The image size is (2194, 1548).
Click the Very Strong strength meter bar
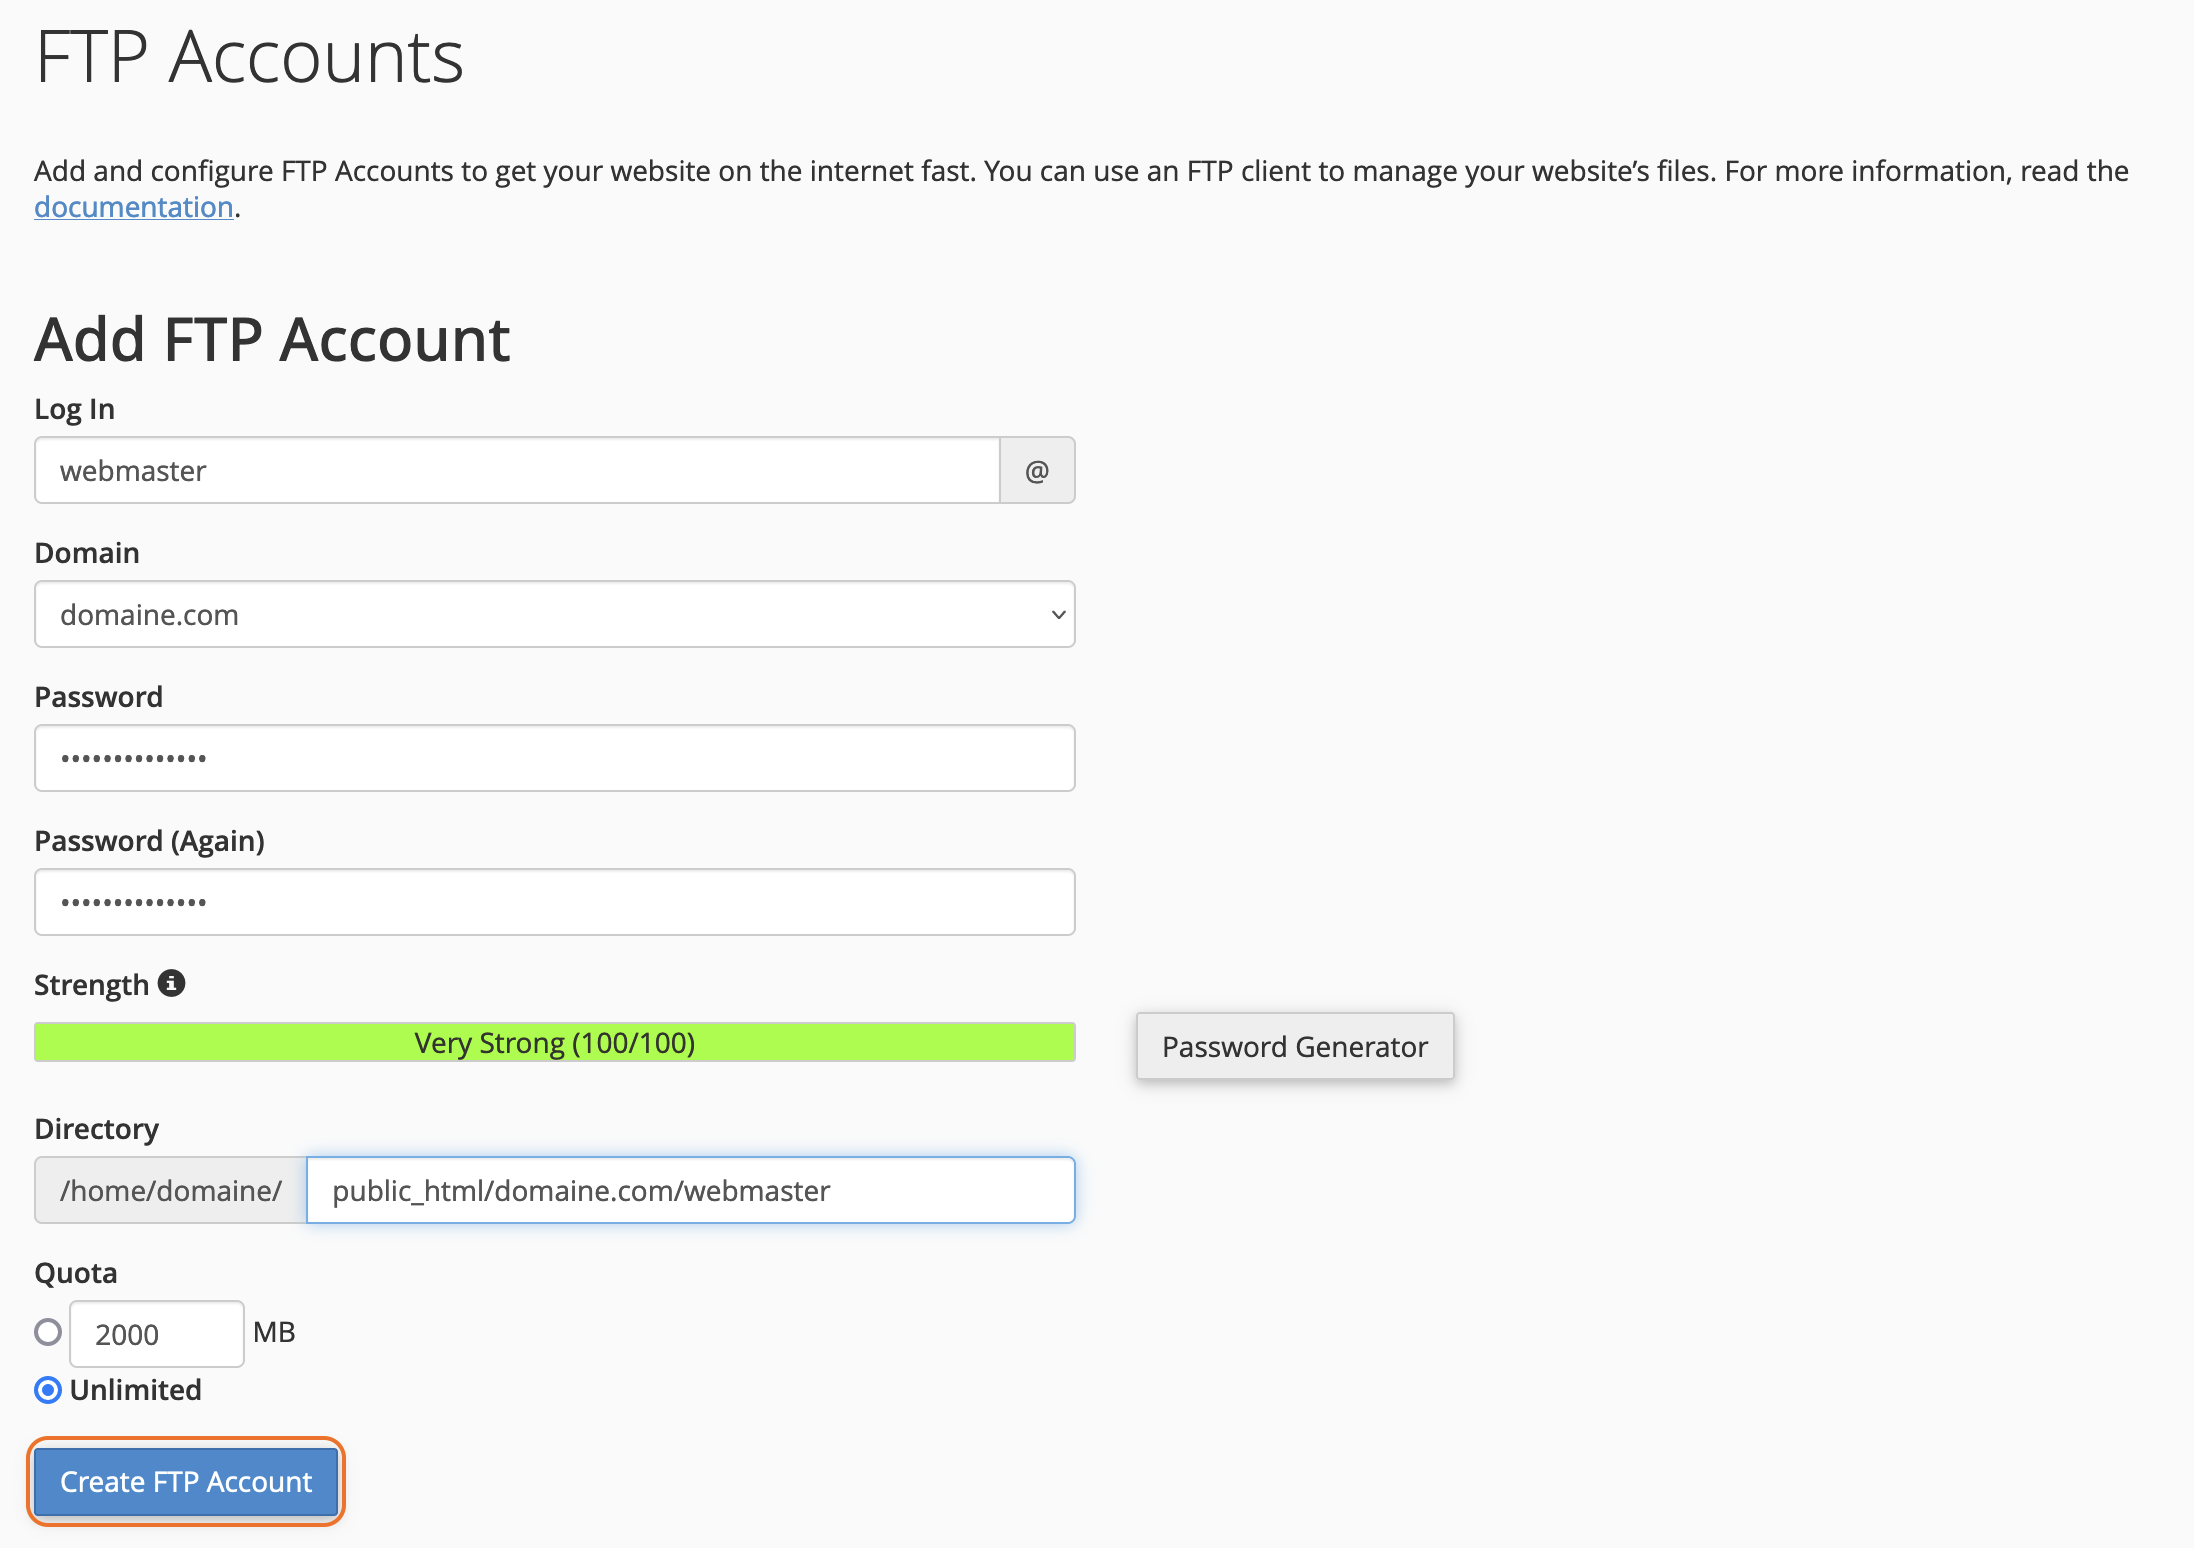point(555,1042)
